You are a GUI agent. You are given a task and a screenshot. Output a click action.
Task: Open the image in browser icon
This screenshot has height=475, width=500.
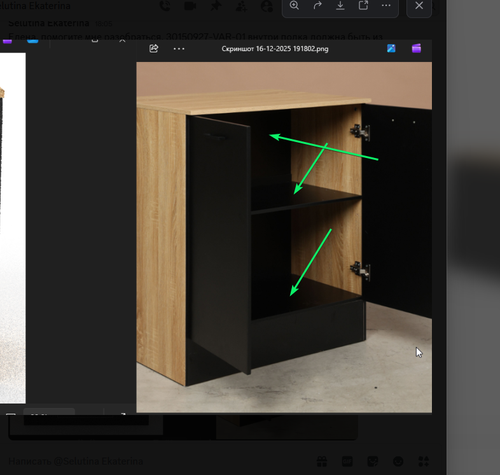[363, 5]
